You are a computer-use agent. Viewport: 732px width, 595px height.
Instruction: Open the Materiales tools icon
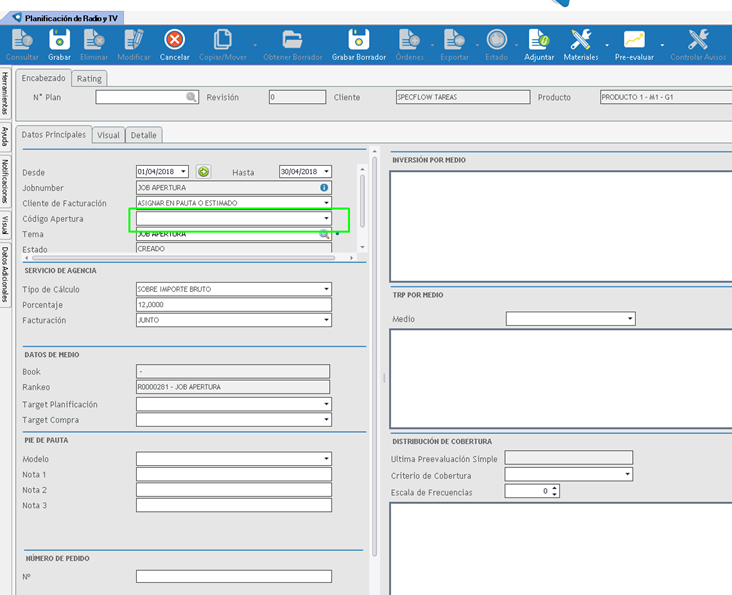click(581, 40)
